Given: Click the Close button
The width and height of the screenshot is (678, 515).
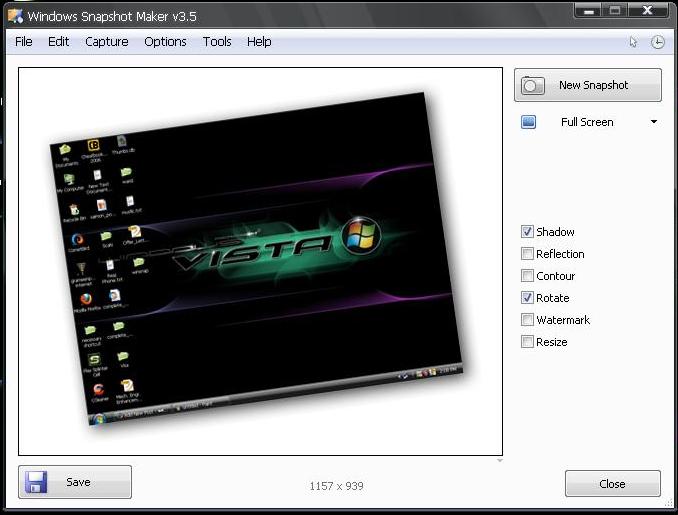Looking at the screenshot, I should tap(613, 483).
